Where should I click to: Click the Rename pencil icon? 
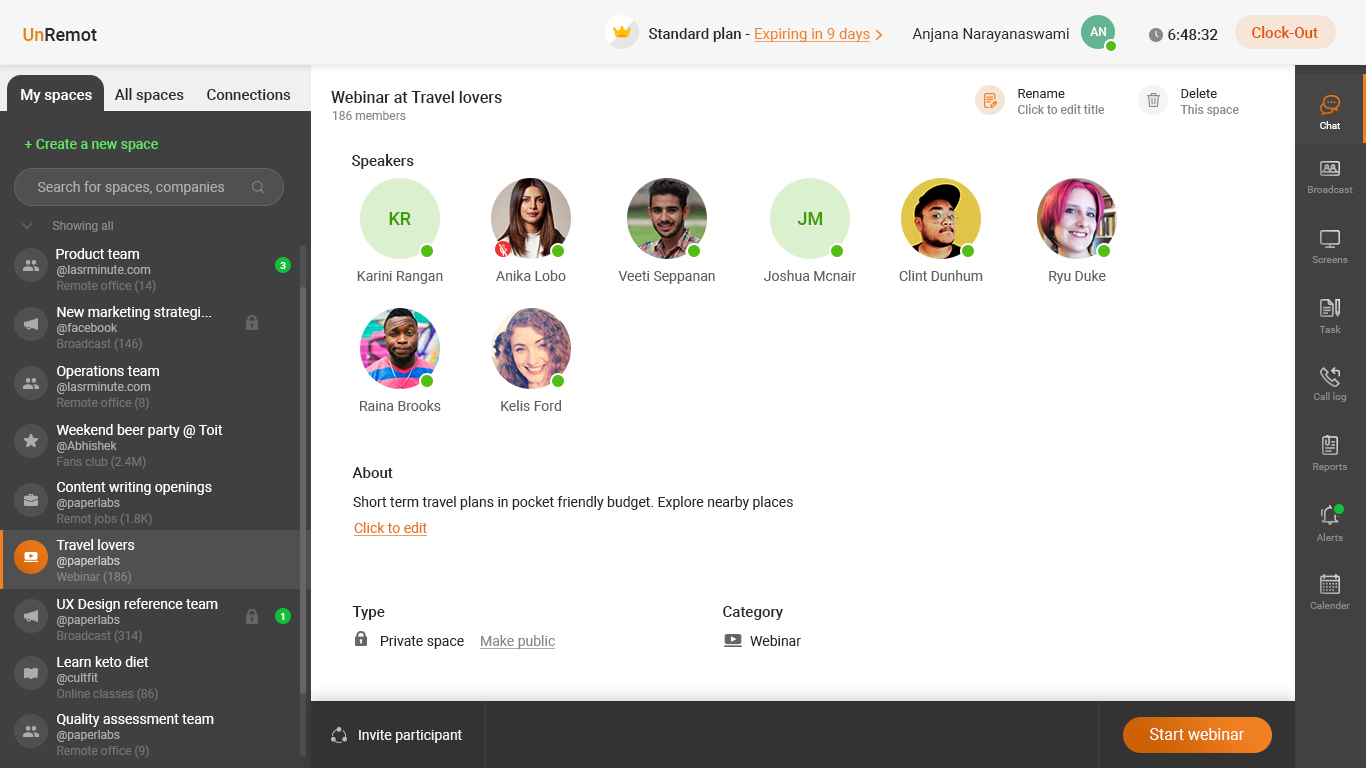(990, 100)
